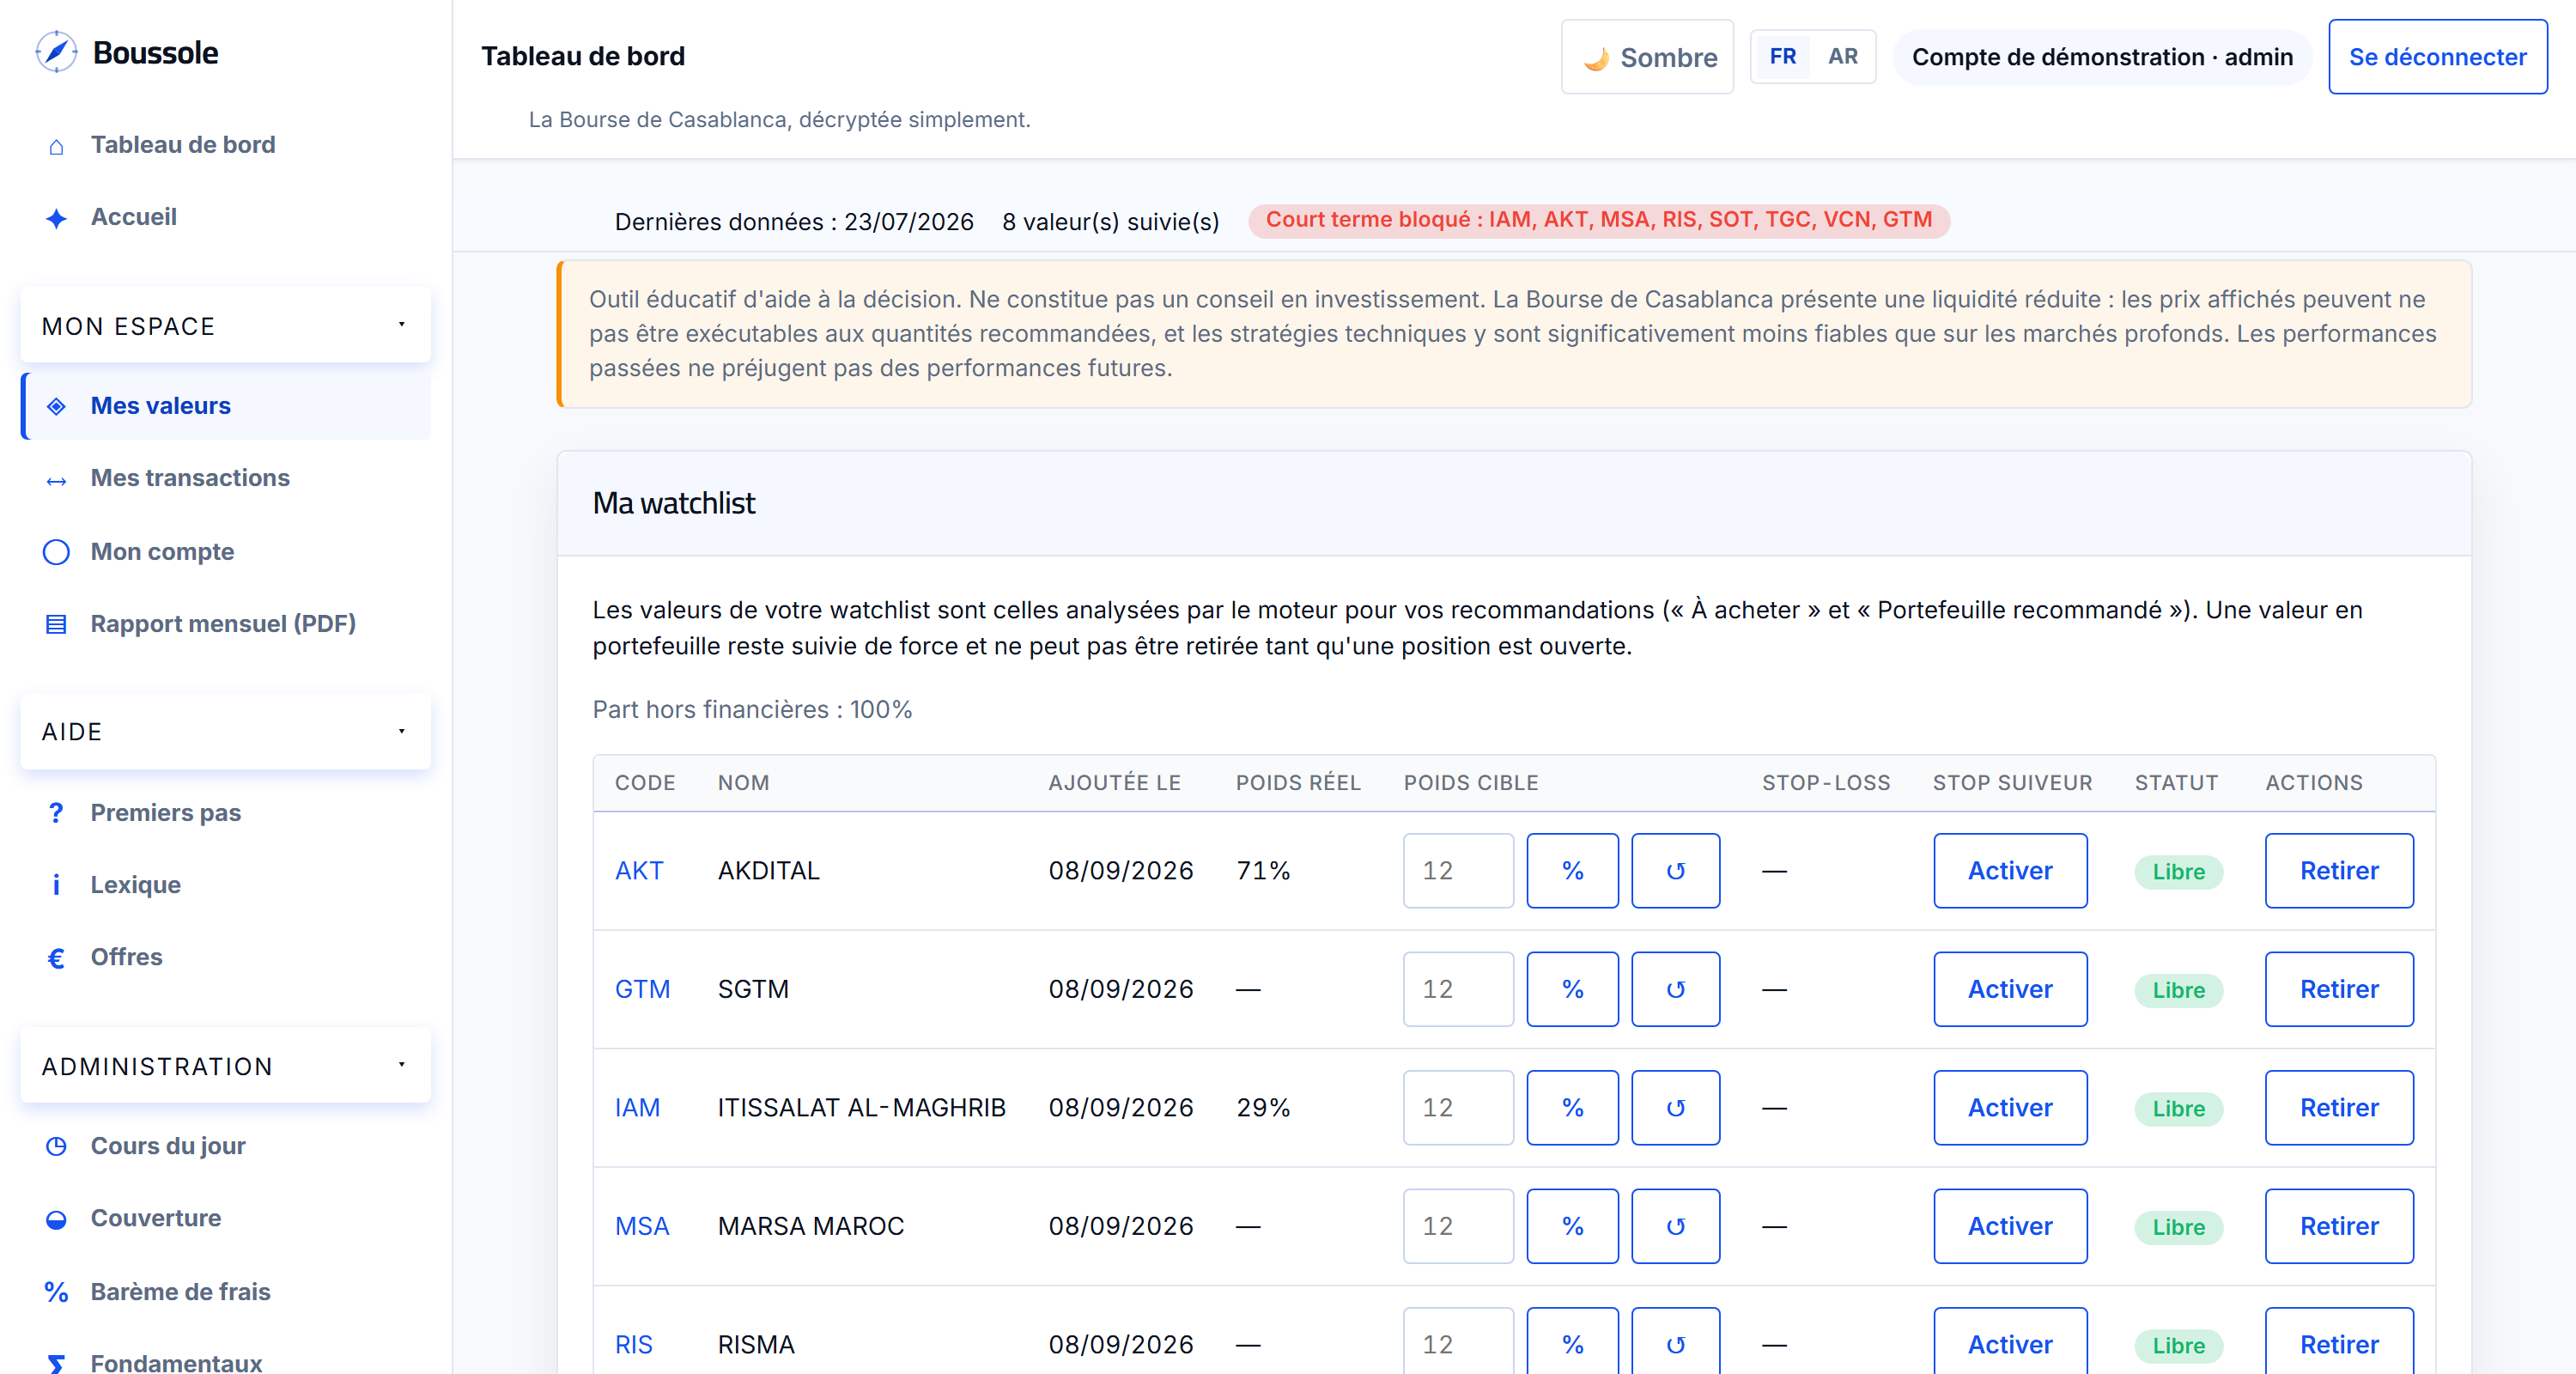The width and height of the screenshot is (2576, 1374).
Task: Open Mes valeurs in sidebar
Action: (x=225, y=406)
